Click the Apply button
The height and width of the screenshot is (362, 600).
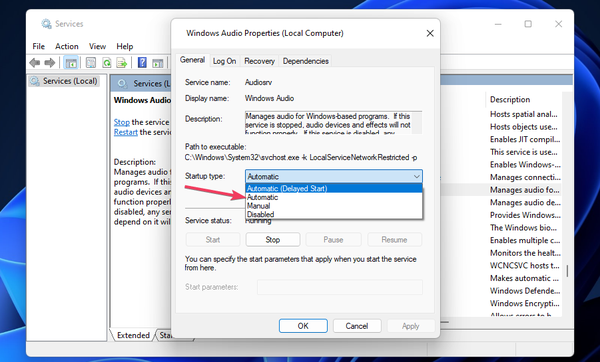[411, 326]
